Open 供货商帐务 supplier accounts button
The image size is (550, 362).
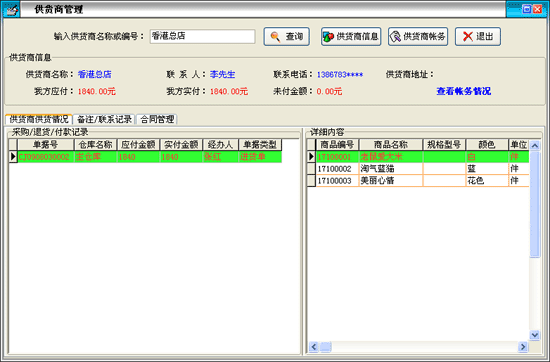[418, 36]
